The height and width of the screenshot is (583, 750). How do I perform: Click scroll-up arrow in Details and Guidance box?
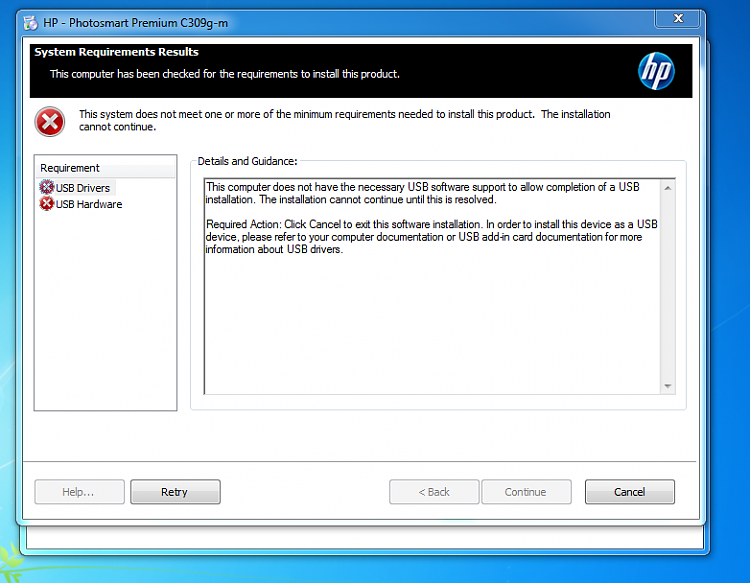pyautogui.click(x=668, y=188)
